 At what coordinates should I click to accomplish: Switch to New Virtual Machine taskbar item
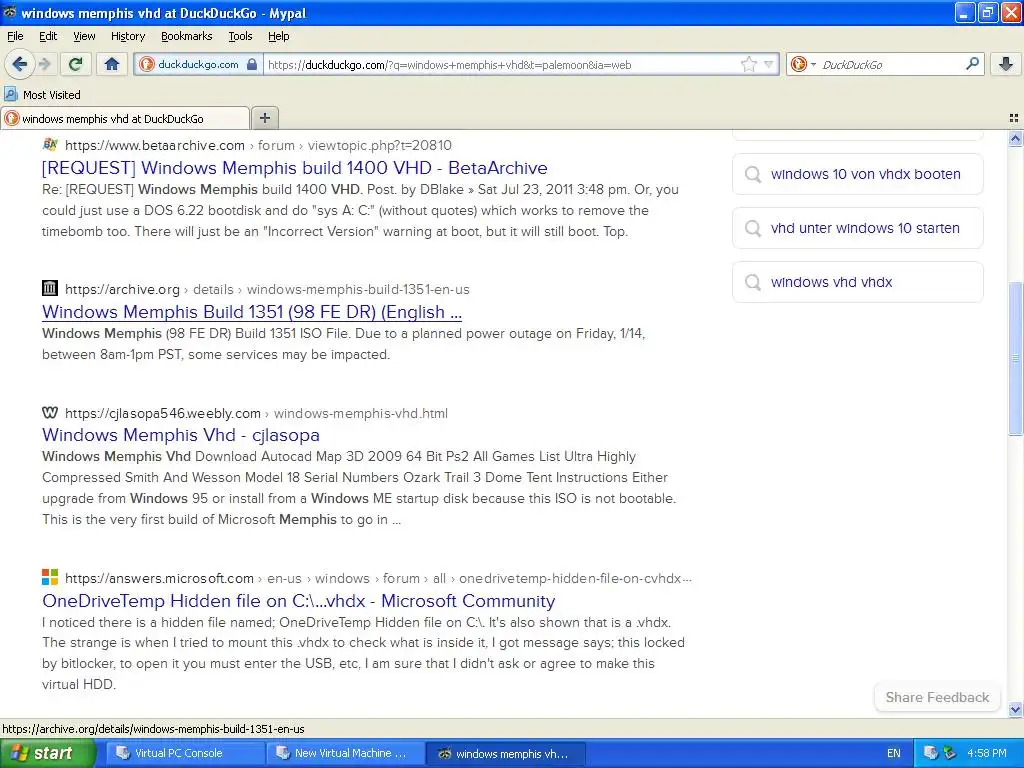[x=344, y=753]
